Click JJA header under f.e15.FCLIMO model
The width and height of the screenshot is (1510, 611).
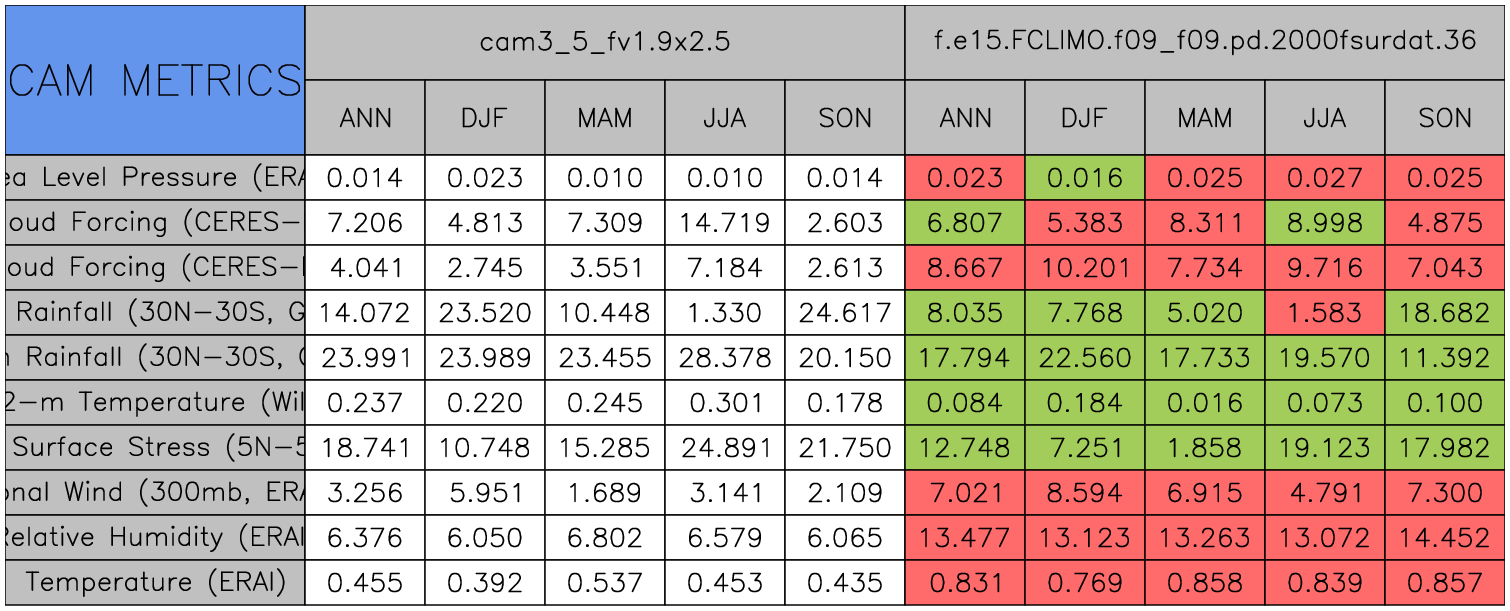(x=1324, y=118)
